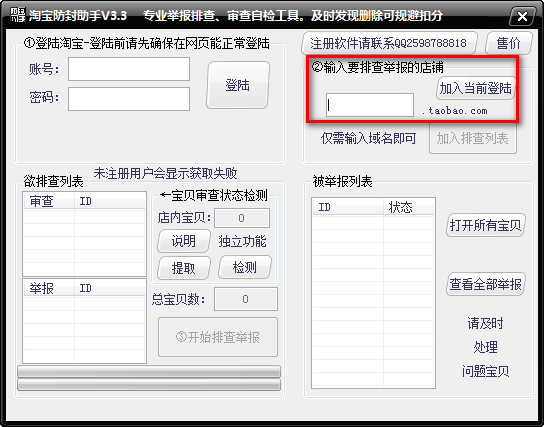Viewport: 544px width, 427px height.
Task: Click the 总宝贝数 count field
Action: click(x=246, y=299)
